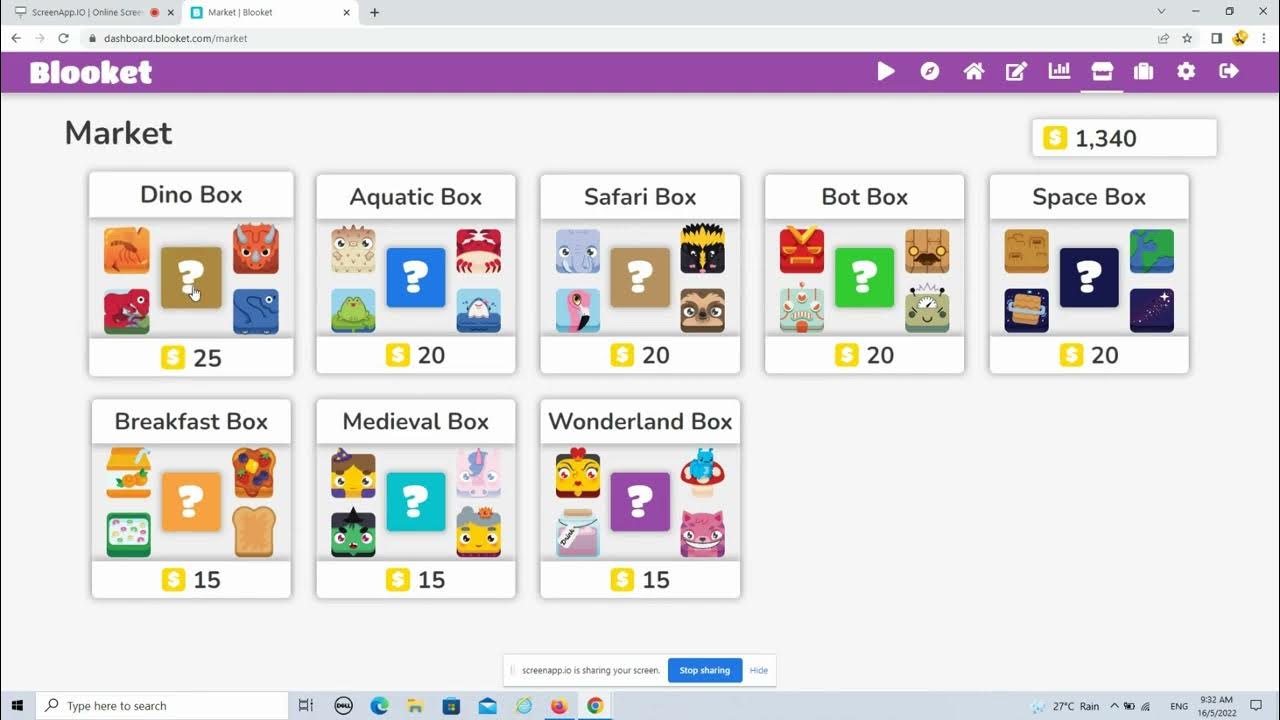Open the Breakfast Box orange question block
Viewport: 1280px width, 720px height.
(191, 502)
